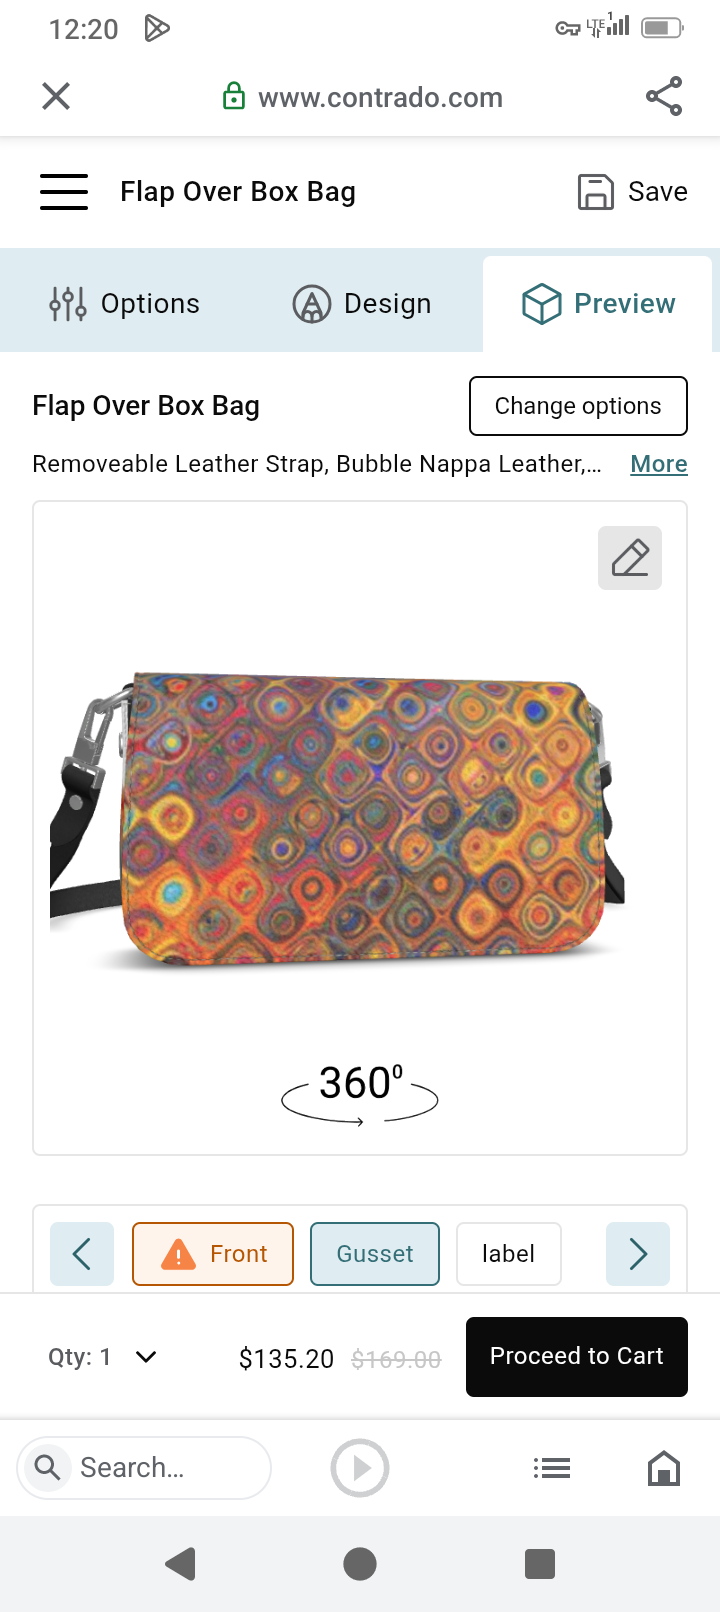Image resolution: width=720 pixels, height=1612 pixels.
Task: Click the pencil edit icon on preview
Action: [x=630, y=558]
